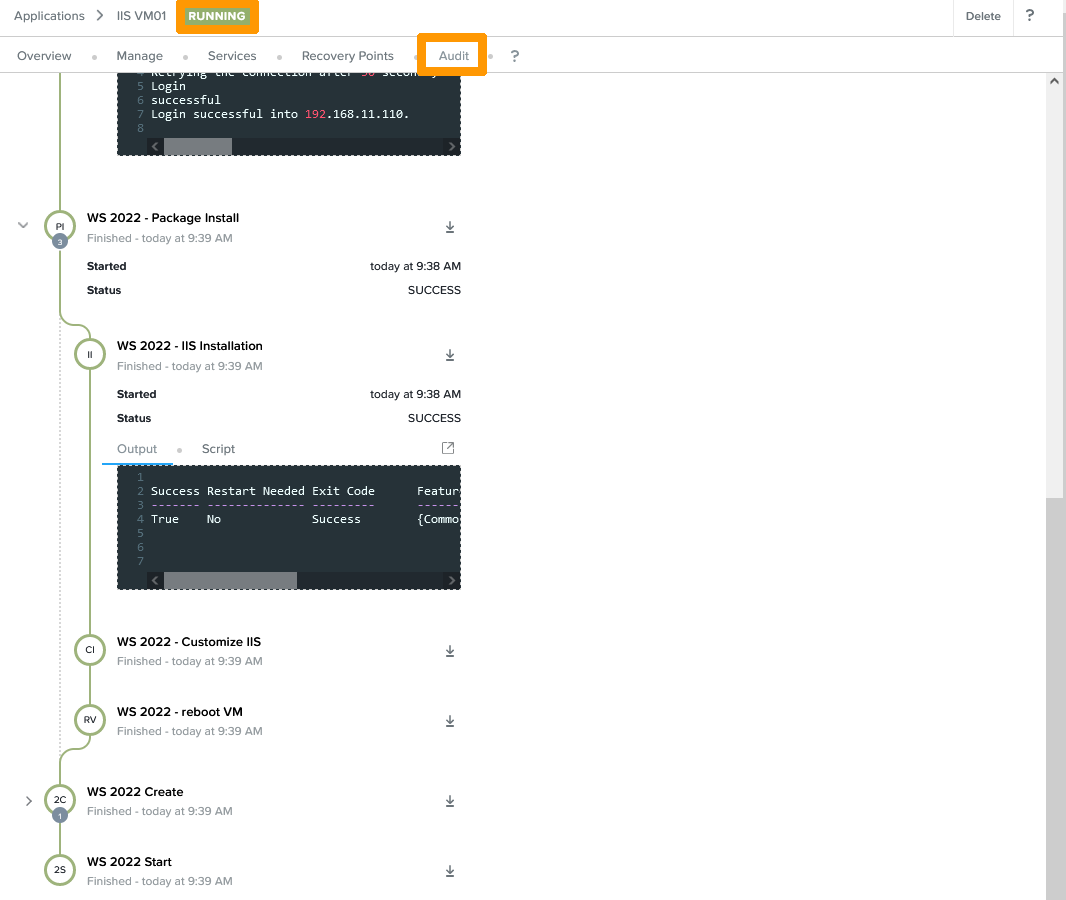Open IIS Installation output in pop-out window
The image size is (1066, 900).
[x=448, y=448]
